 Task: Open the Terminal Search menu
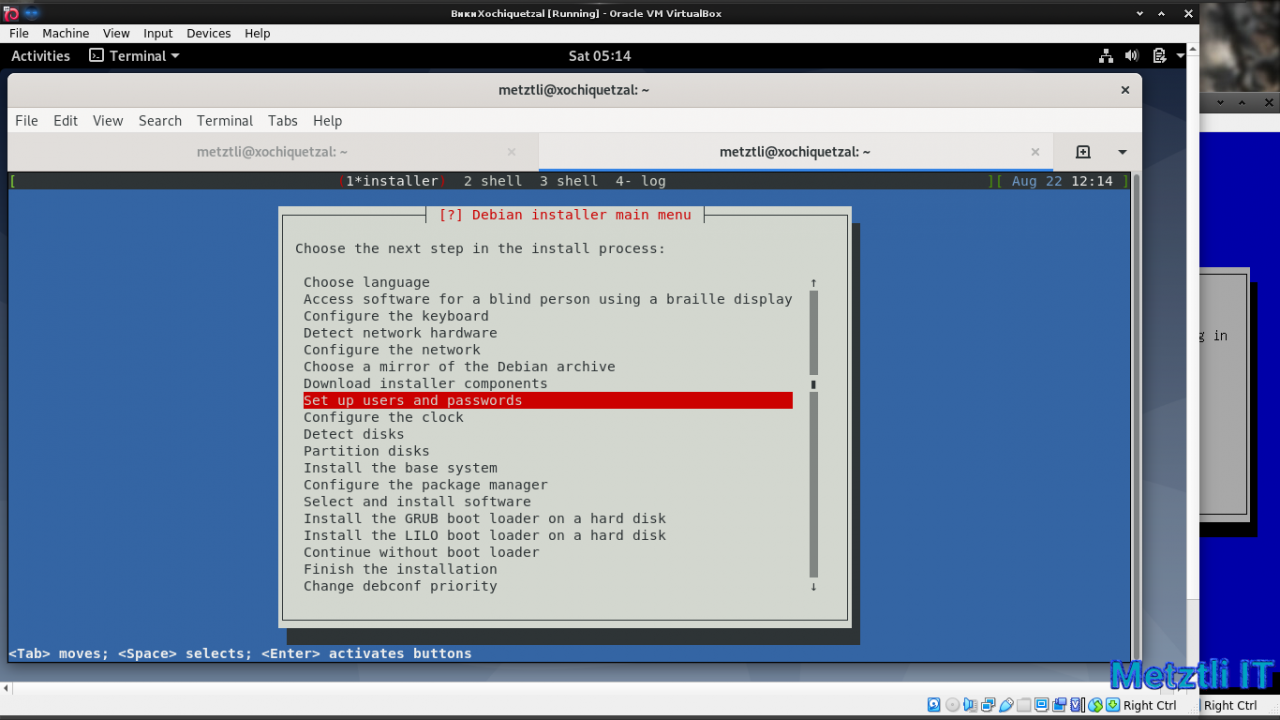[160, 120]
